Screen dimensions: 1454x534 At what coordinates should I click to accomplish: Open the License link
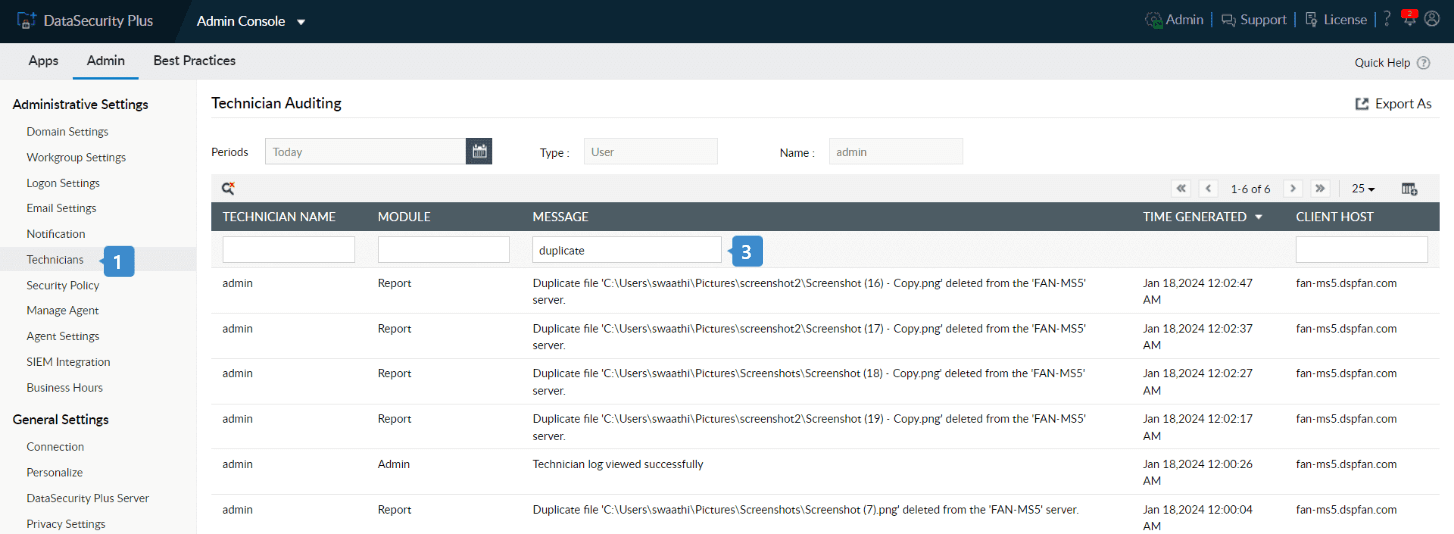coord(1336,20)
